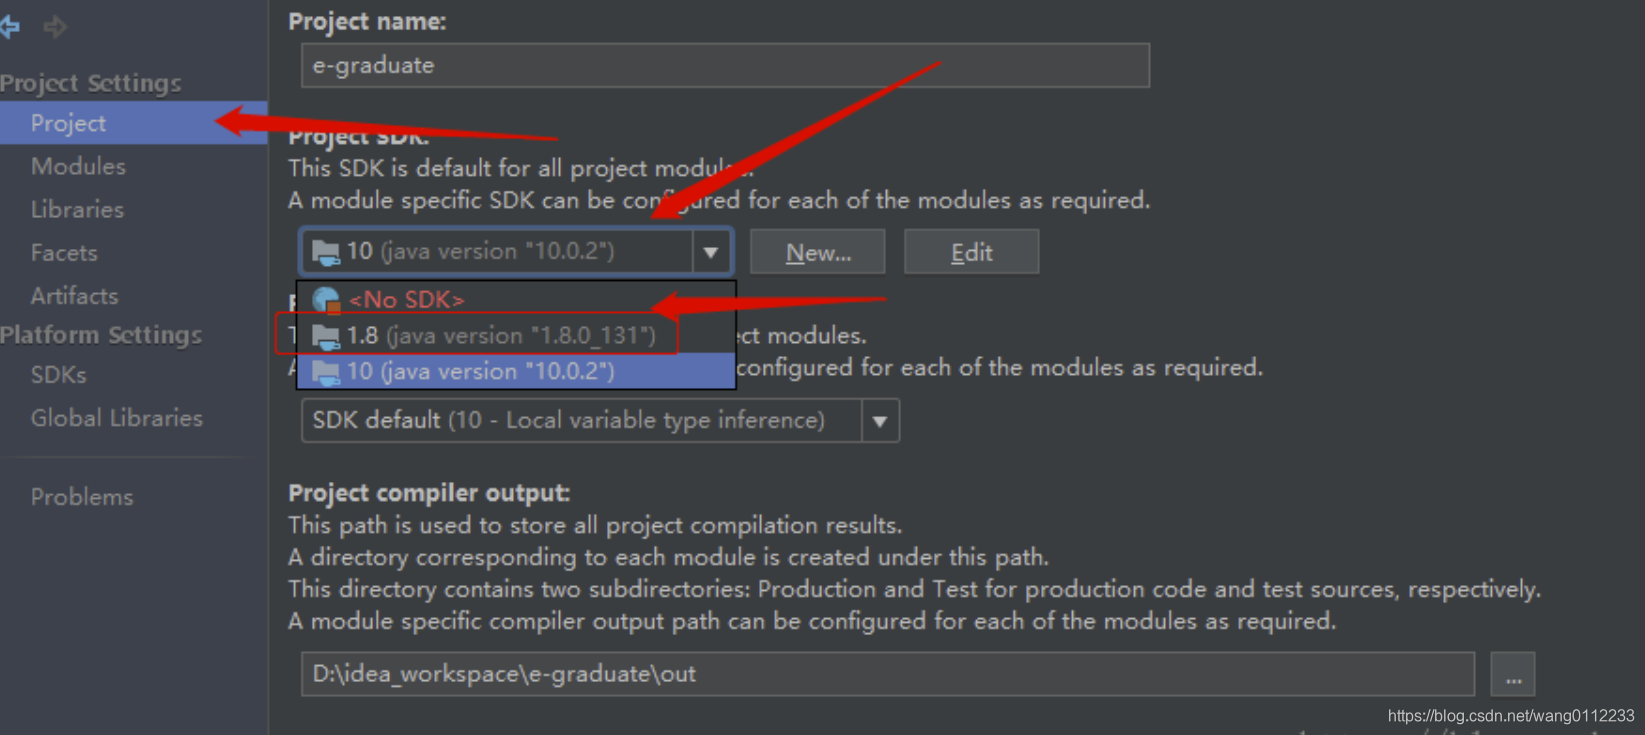1645x735 pixels.
Task: Click the back navigation arrow
Action: click(10, 27)
